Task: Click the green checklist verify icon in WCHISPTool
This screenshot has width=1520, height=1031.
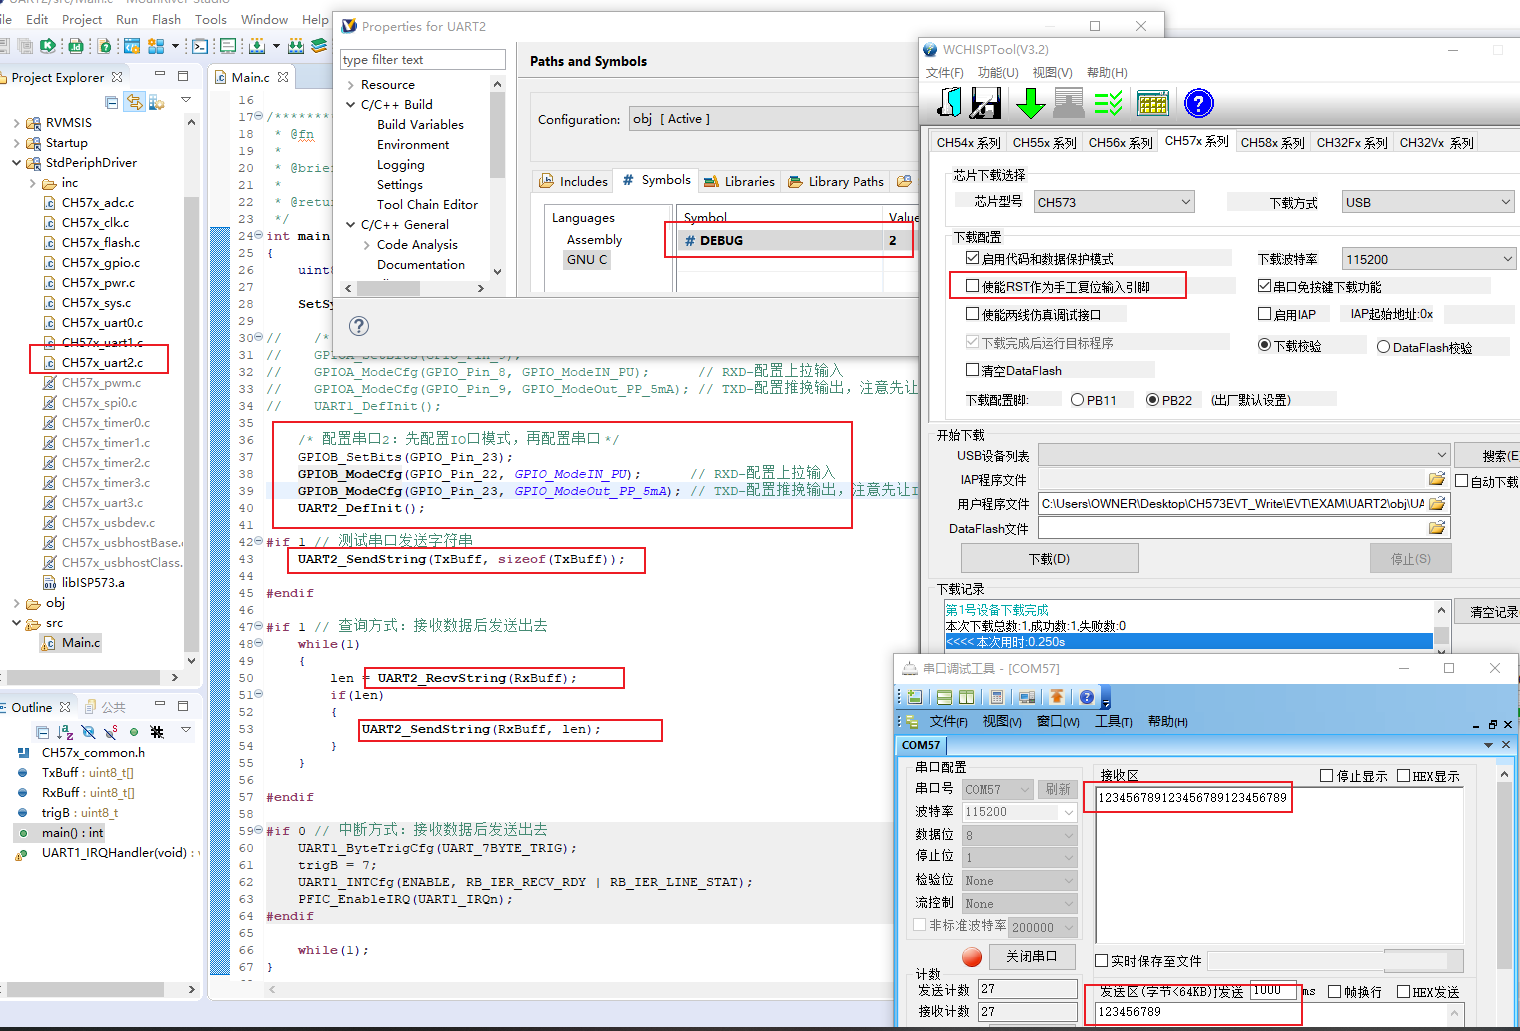Action: tap(1108, 102)
